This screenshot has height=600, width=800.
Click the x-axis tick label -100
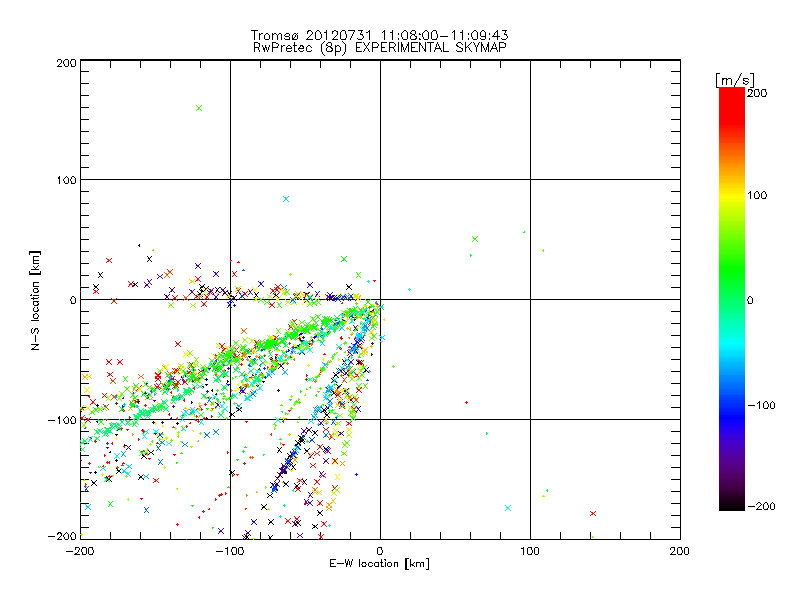[x=230, y=550]
